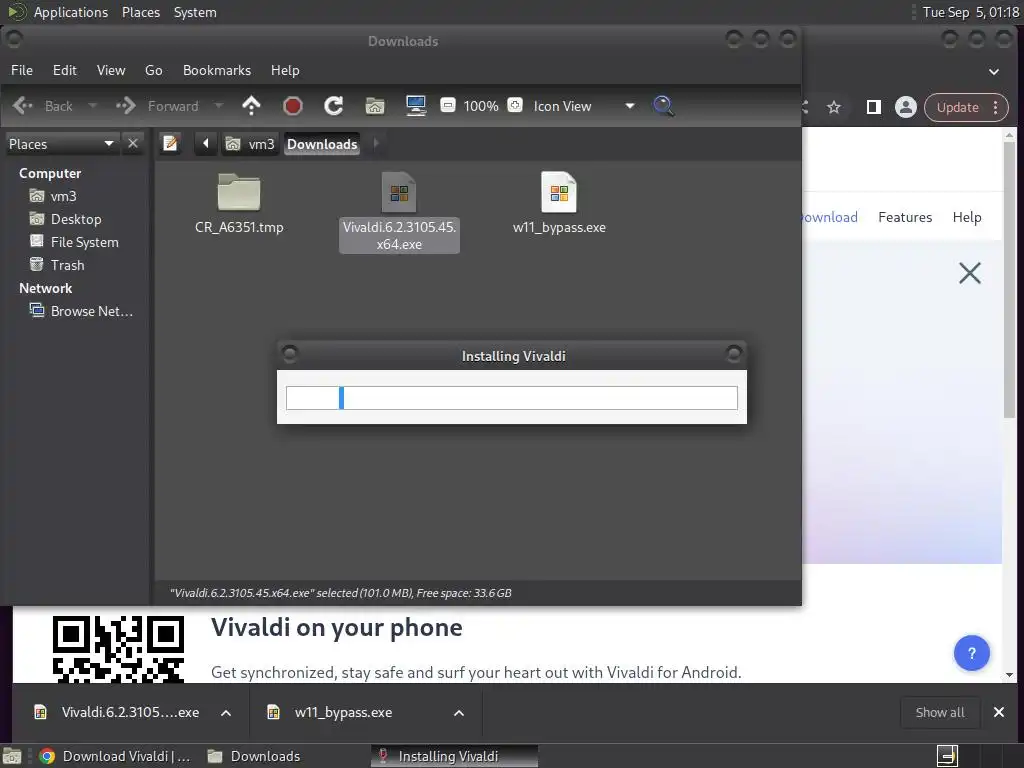
Task: Open the Features link on Vivaldi page
Action: point(904,217)
